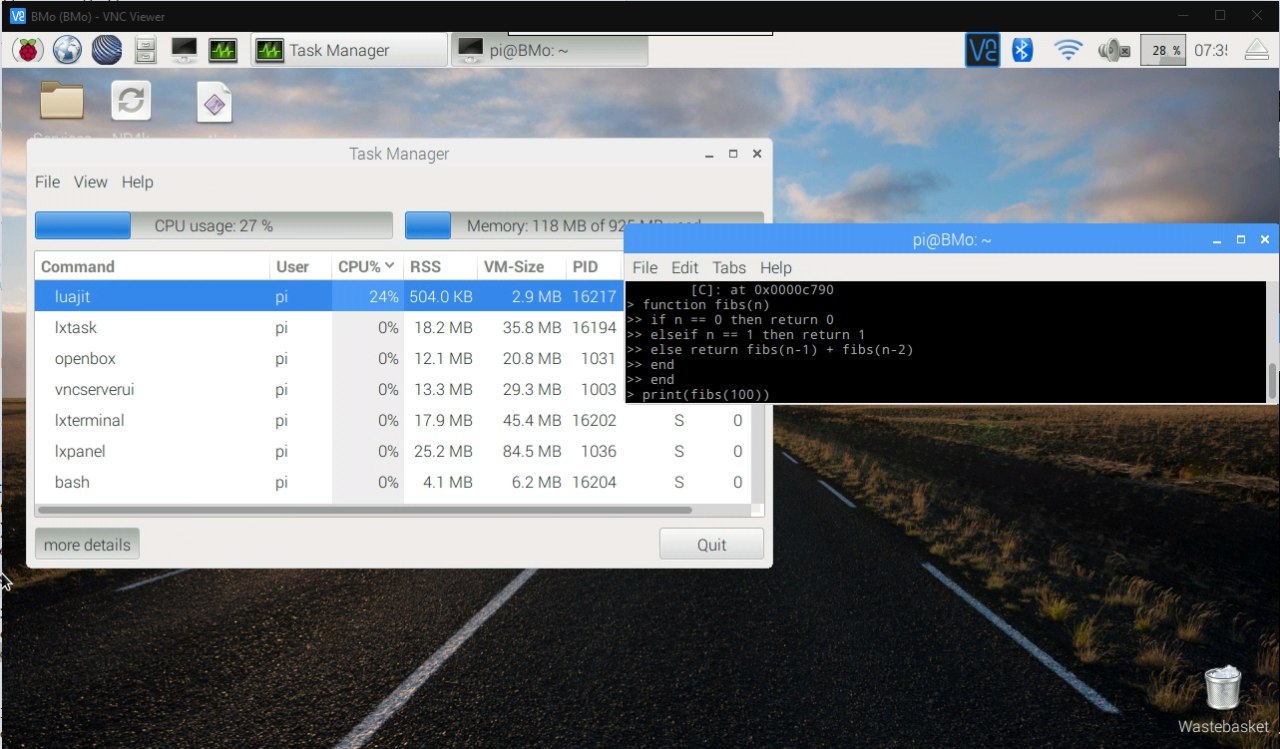1280x749 pixels.
Task: Open the Edit menu in the terminal
Action: [685, 267]
